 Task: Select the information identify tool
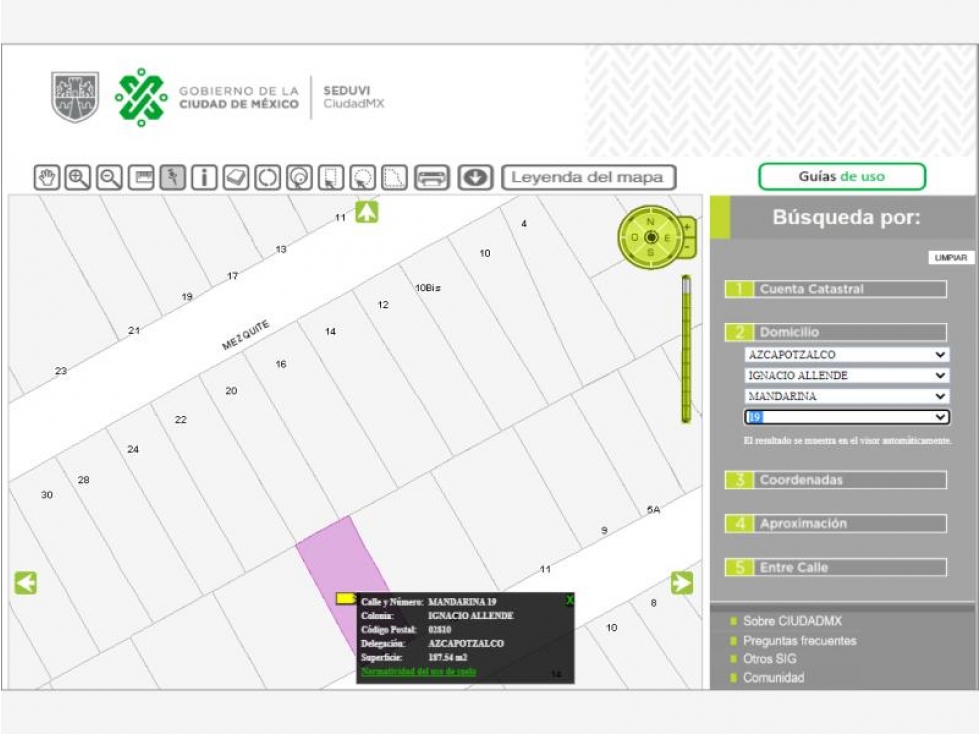click(204, 177)
